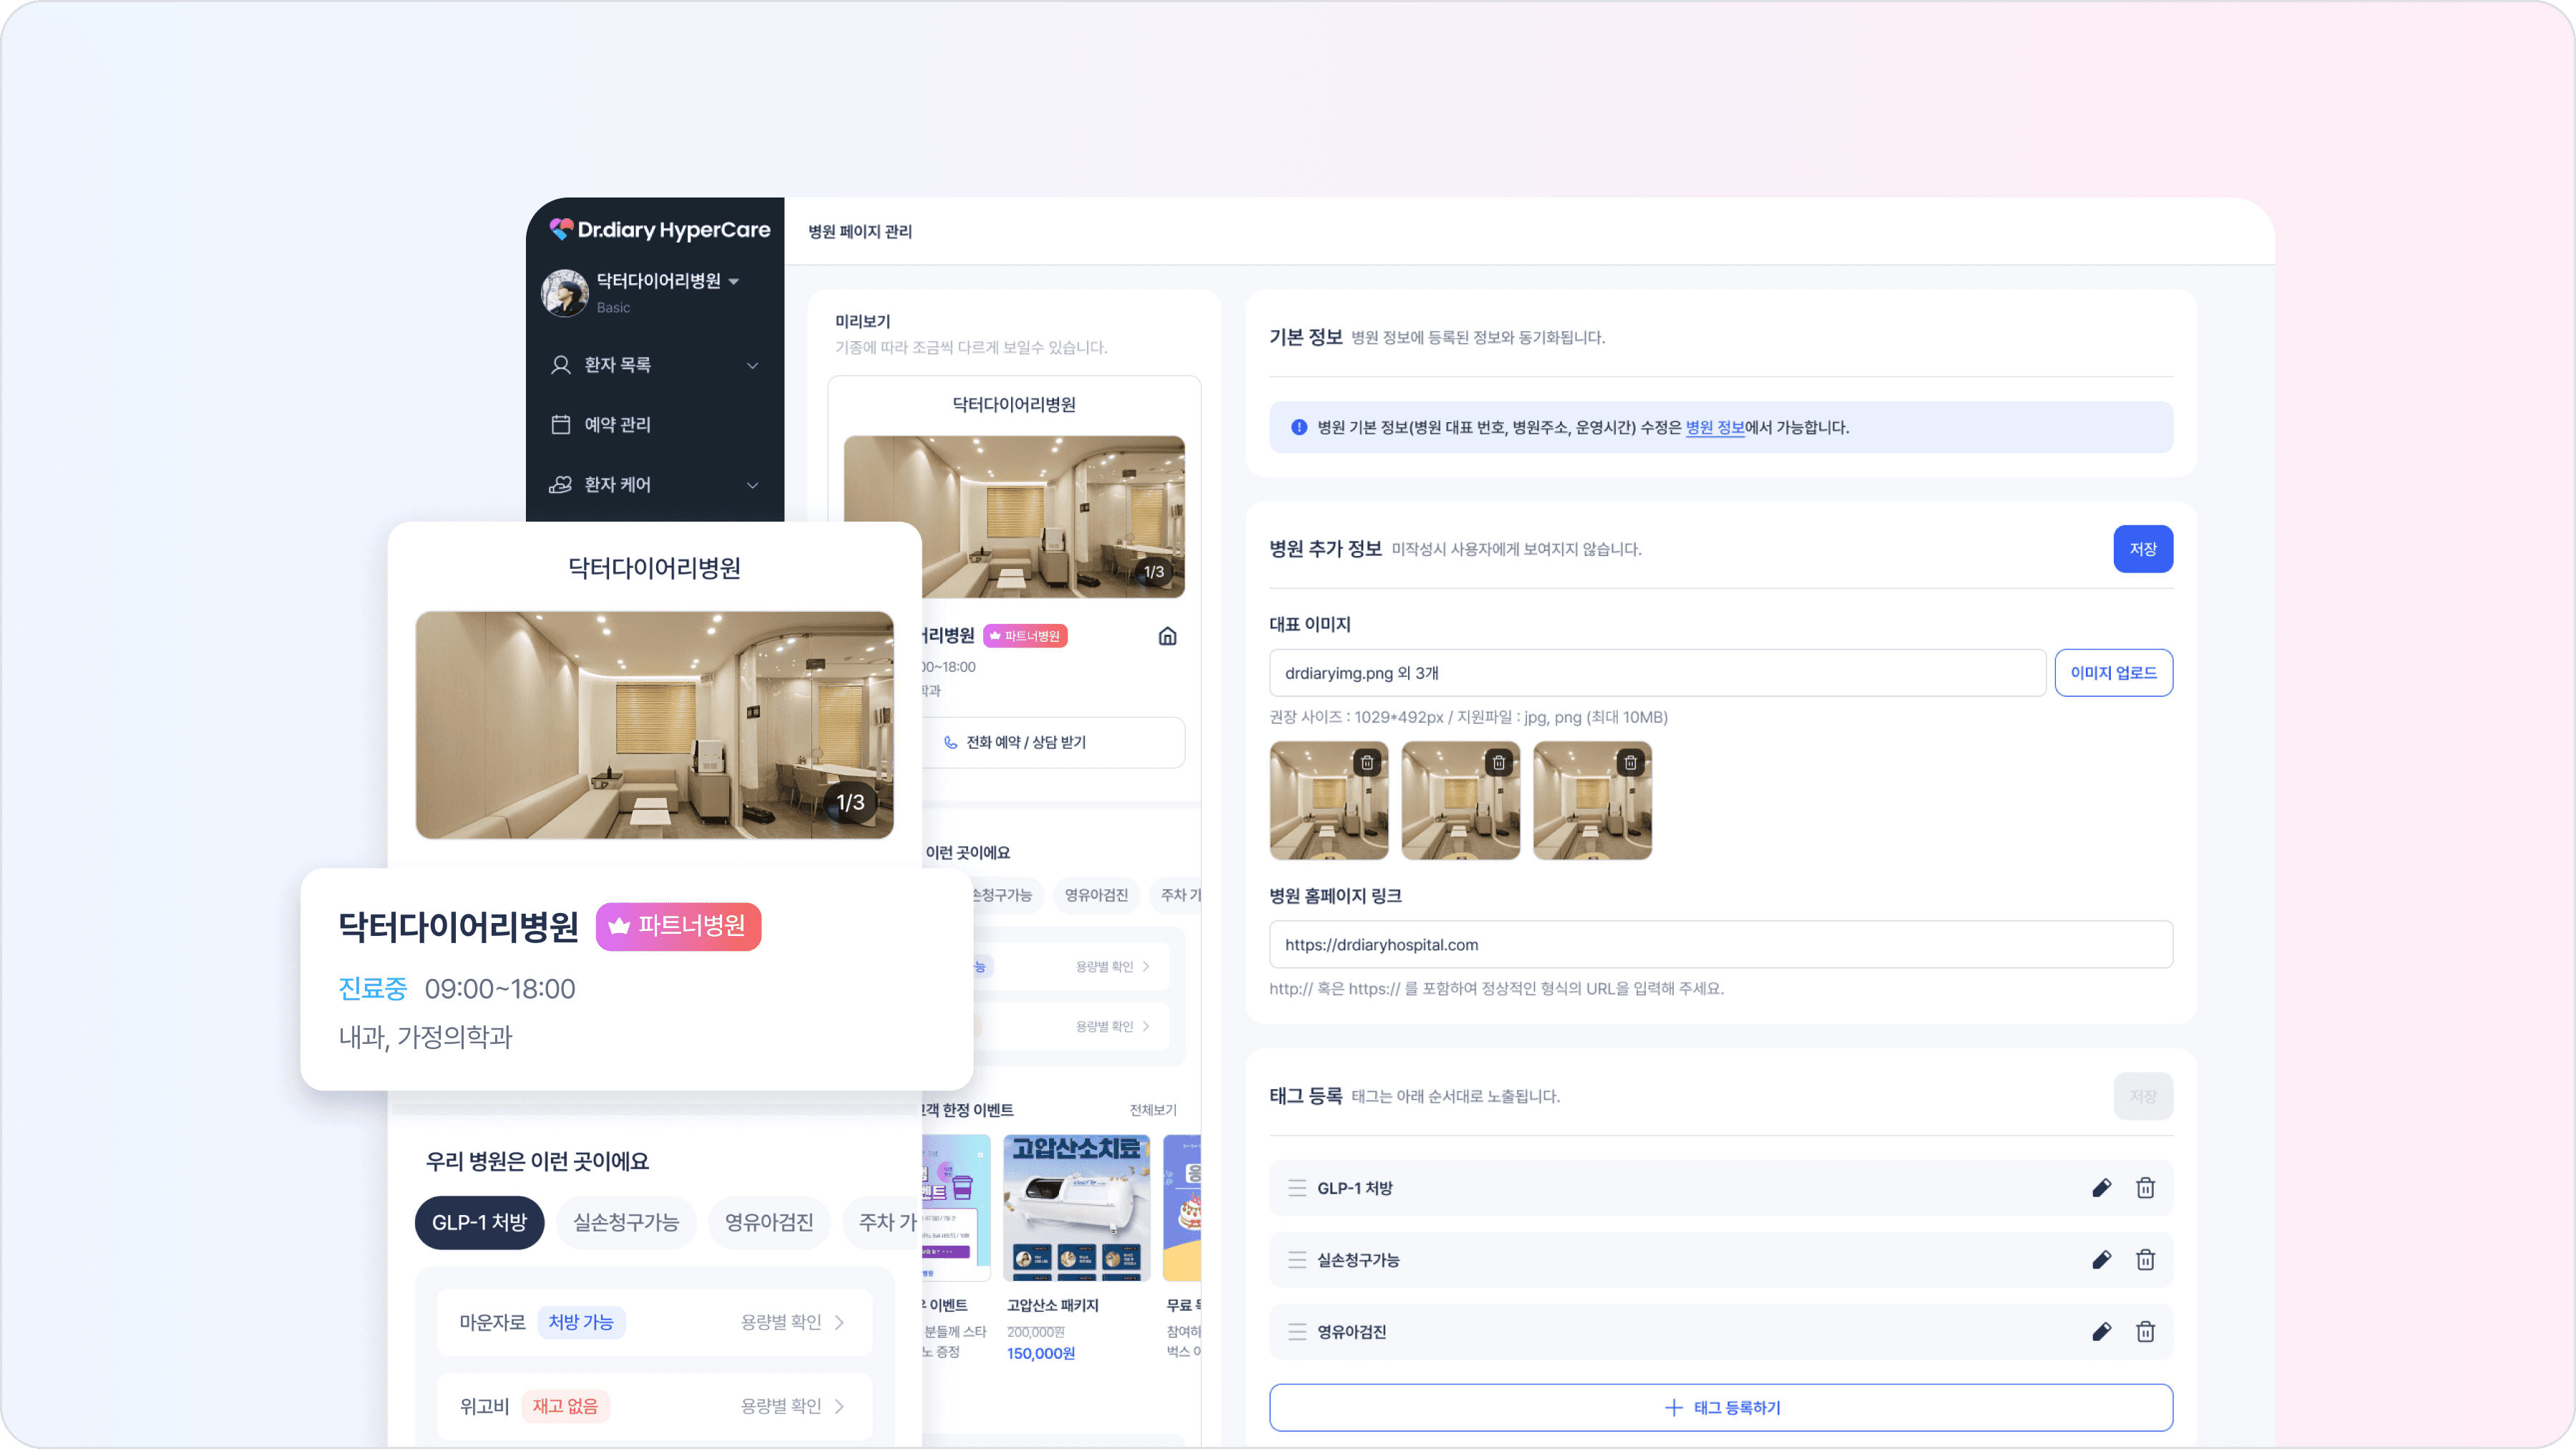The width and height of the screenshot is (2576, 1449).
Task: Click the 예약 관리 calendar icon
Action: tap(561, 424)
